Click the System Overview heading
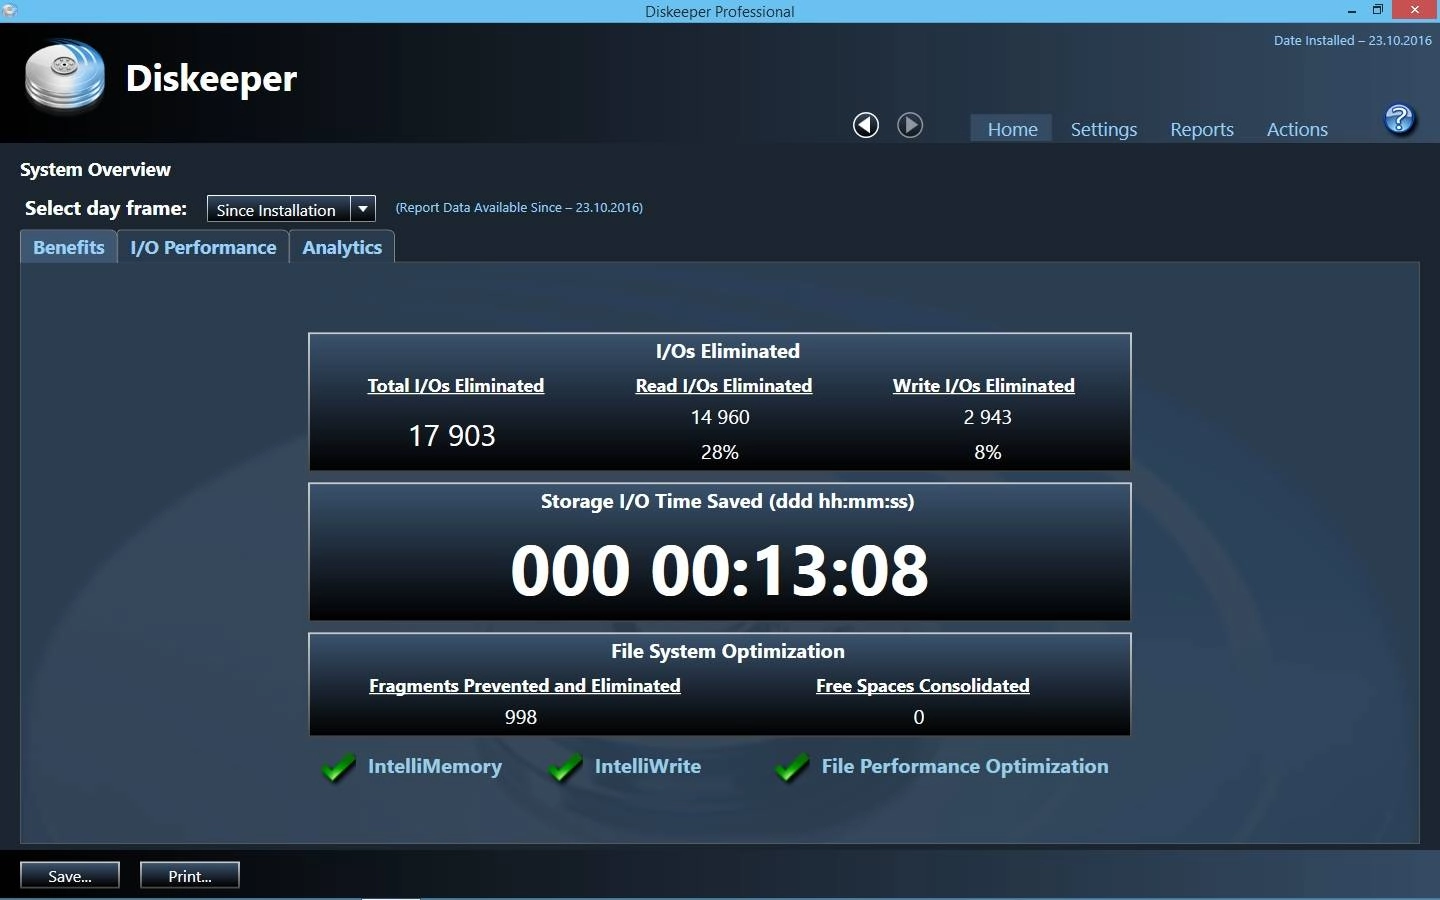The width and height of the screenshot is (1440, 900). (x=95, y=169)
